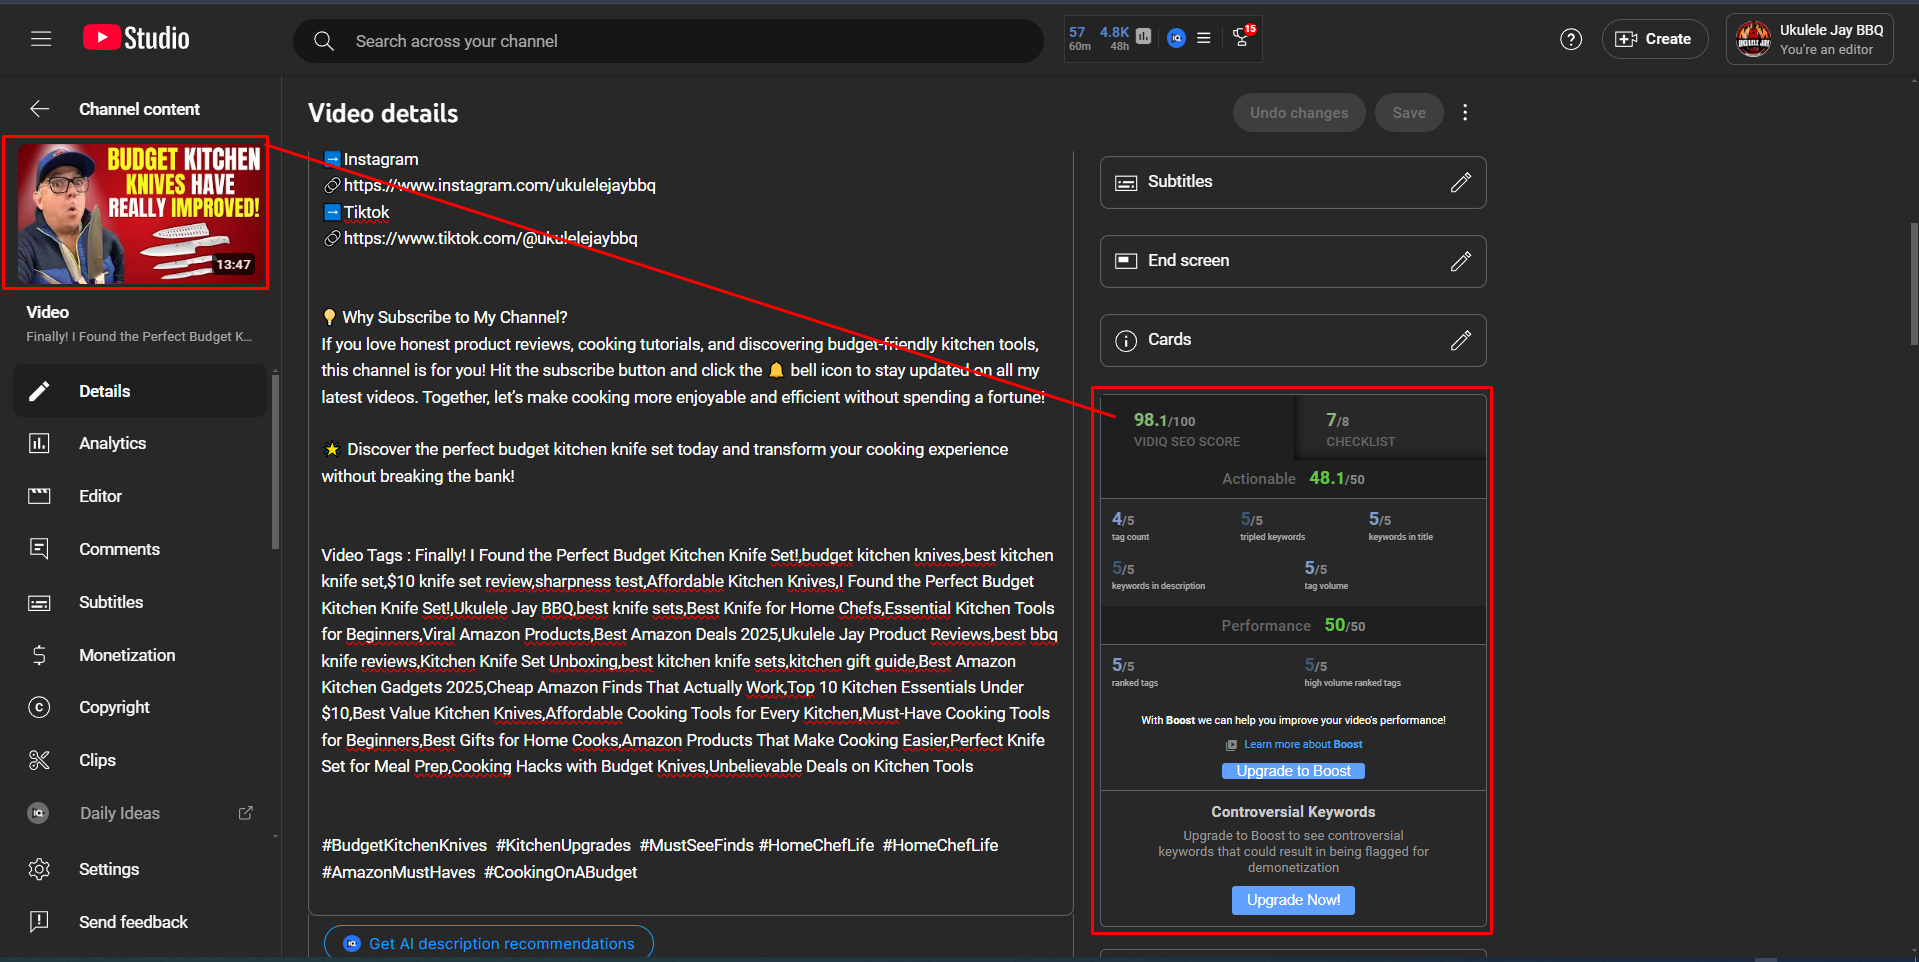The image size is (1919, 962).
Task: Click the Cards info circle icon
Action: (x=1126, y=341)
